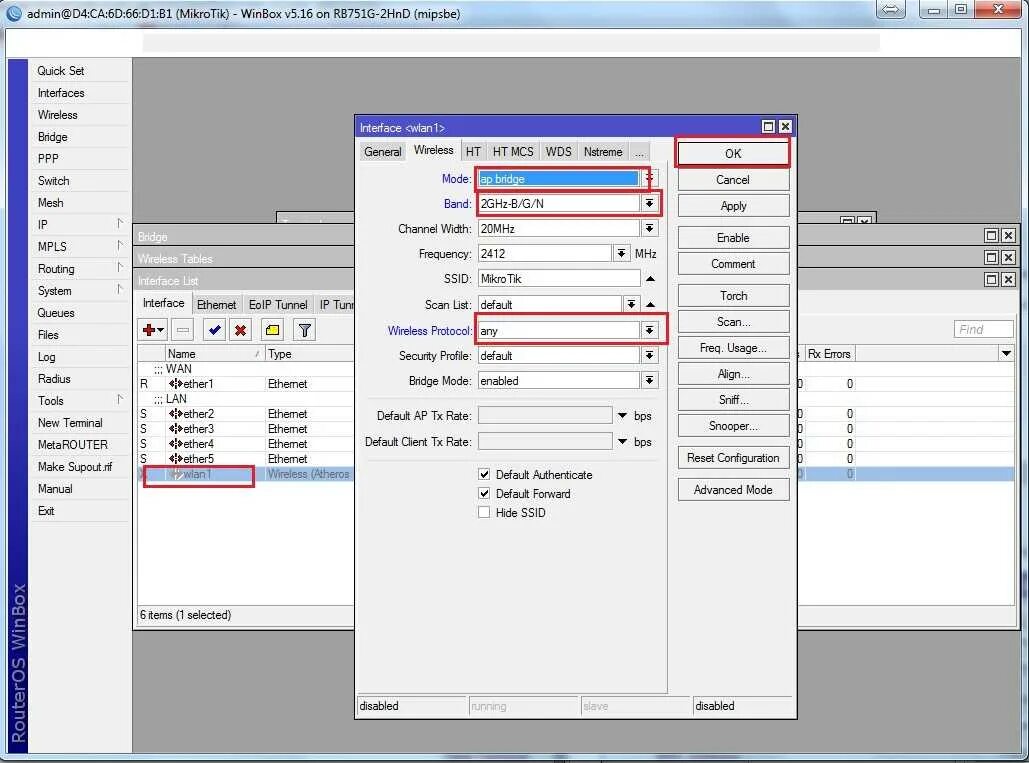
Task: Sort by the Name column header
Action: pyautogui.click(x=215, y=354)
